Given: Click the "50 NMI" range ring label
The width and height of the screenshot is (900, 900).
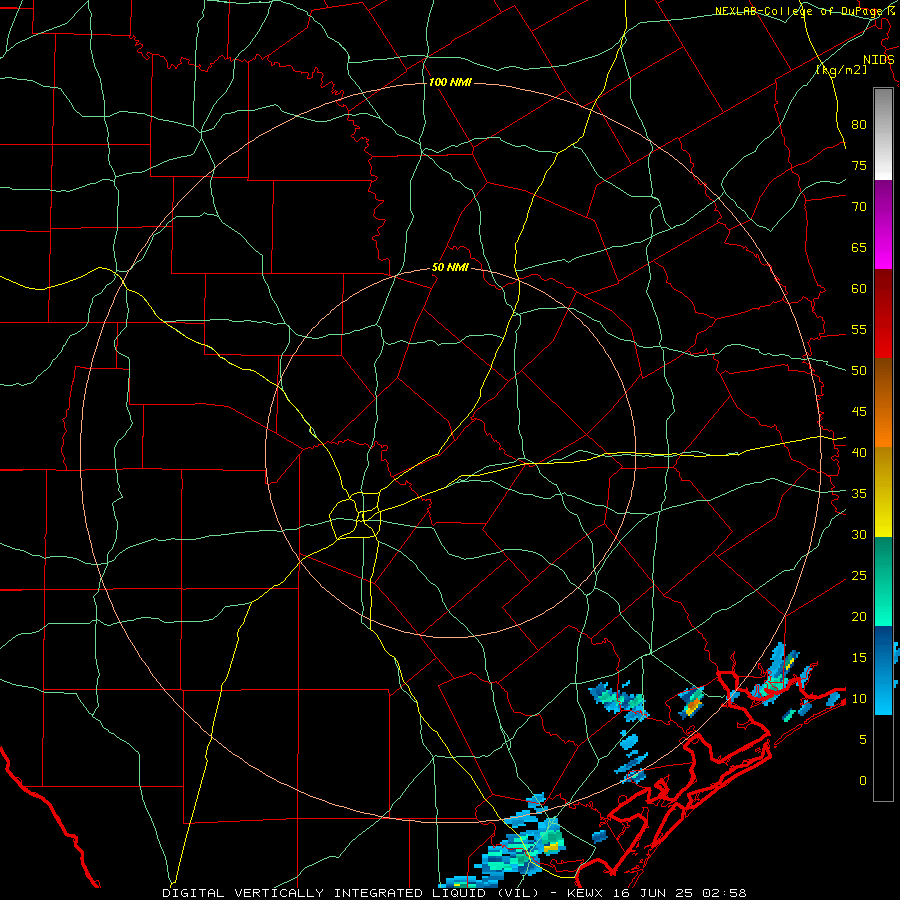Looking at the screenshot, I should click(450, 267).
